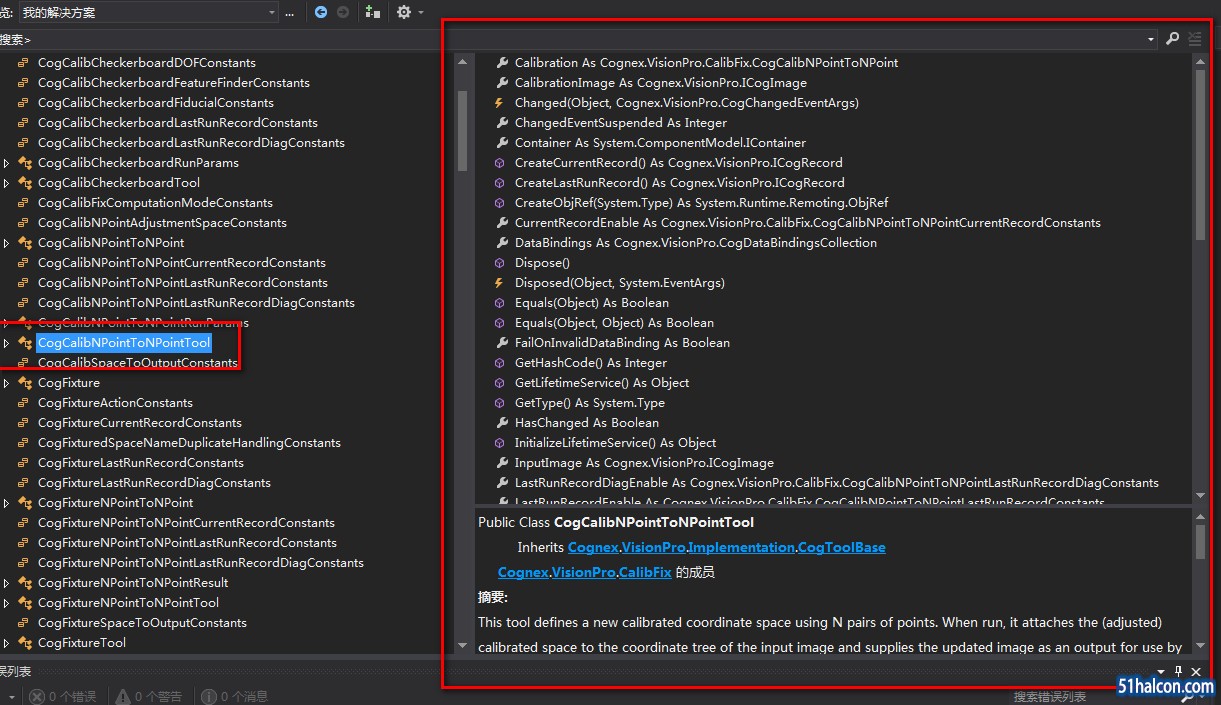Select the CalibrationImage member row

coord(660,83)
